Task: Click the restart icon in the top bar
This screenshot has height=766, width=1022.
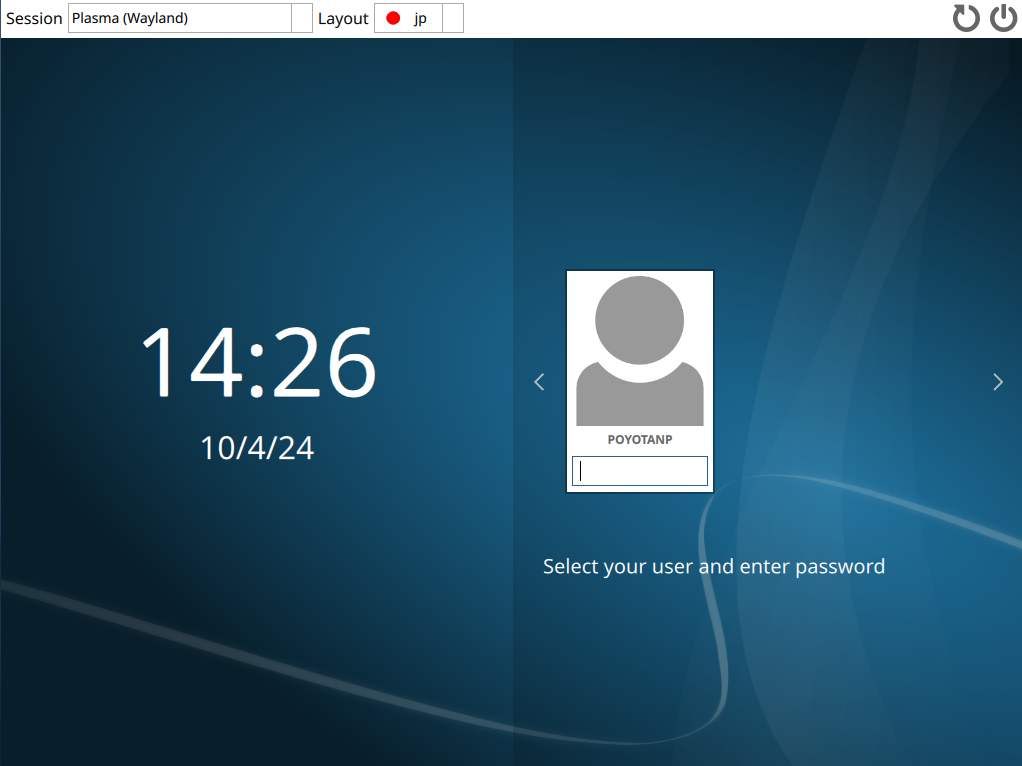Action: click(x=966, y=17)
